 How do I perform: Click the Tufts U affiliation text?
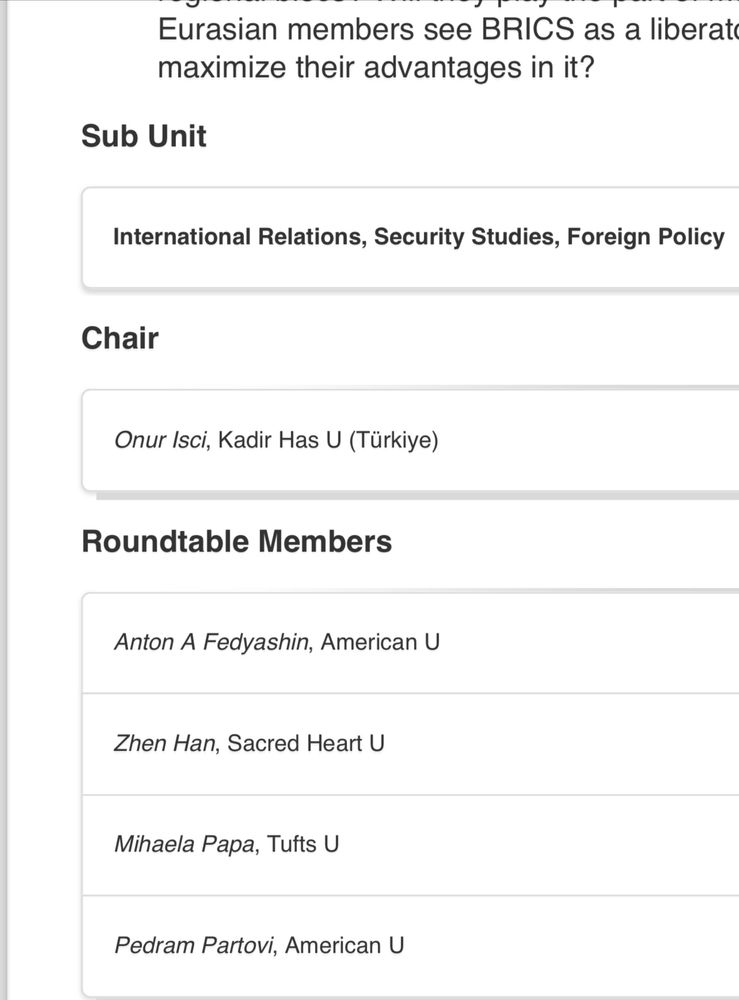coord(303,844)
